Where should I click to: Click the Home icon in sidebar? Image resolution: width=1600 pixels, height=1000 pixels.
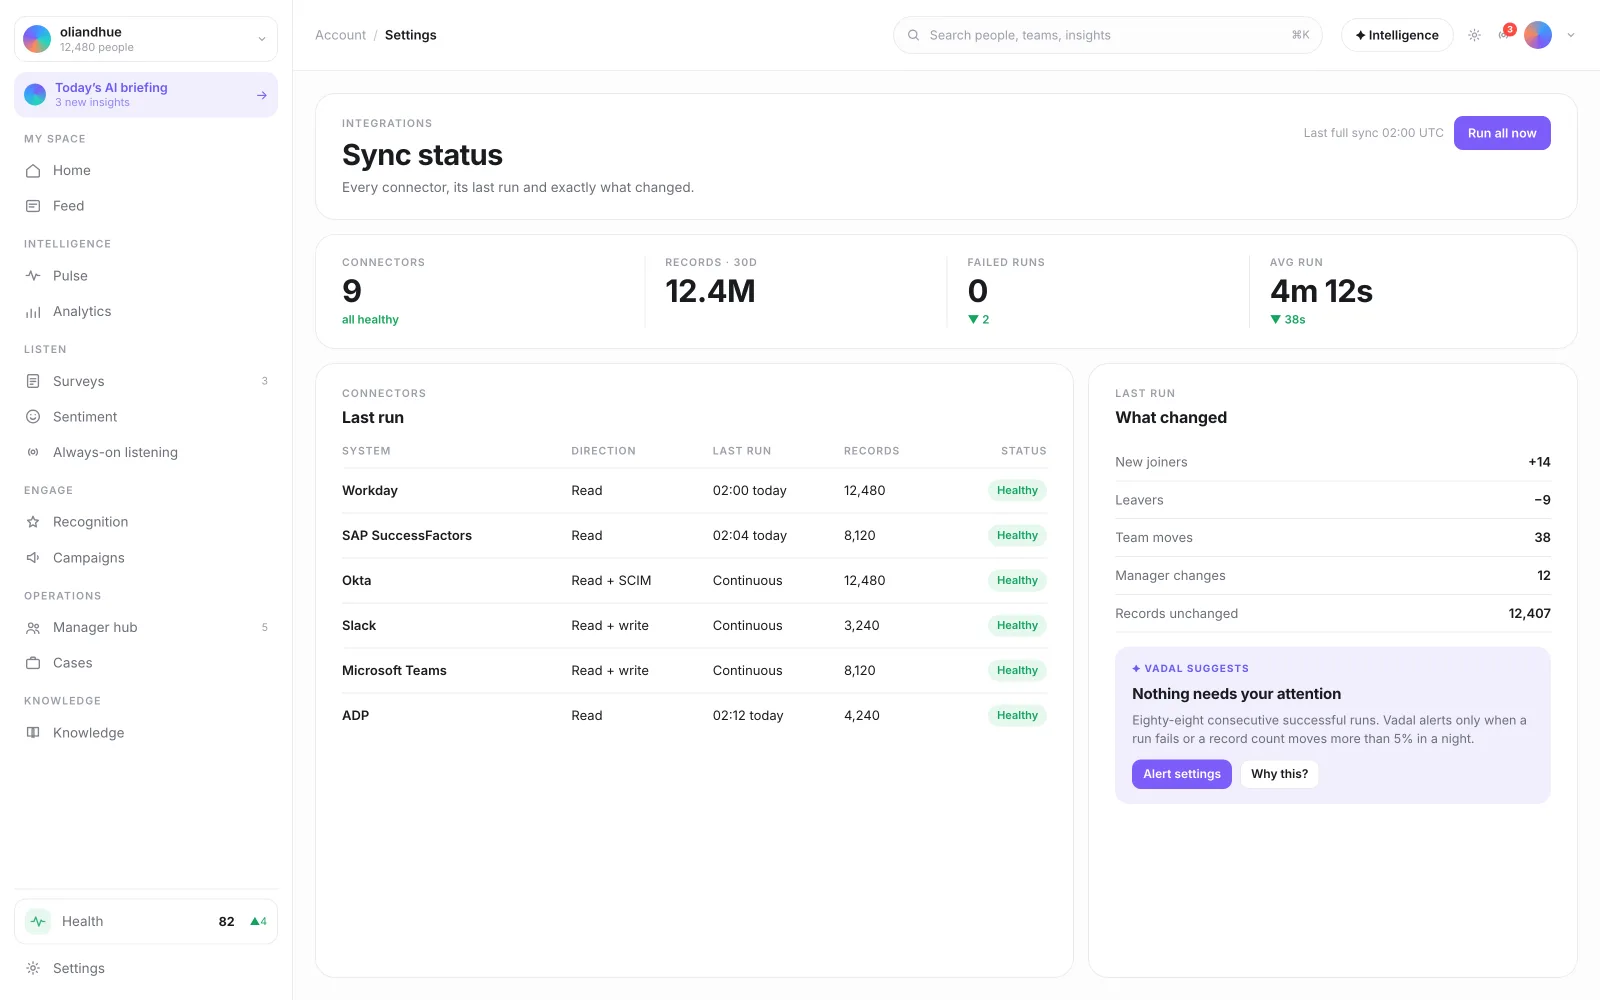click(33, 171)
